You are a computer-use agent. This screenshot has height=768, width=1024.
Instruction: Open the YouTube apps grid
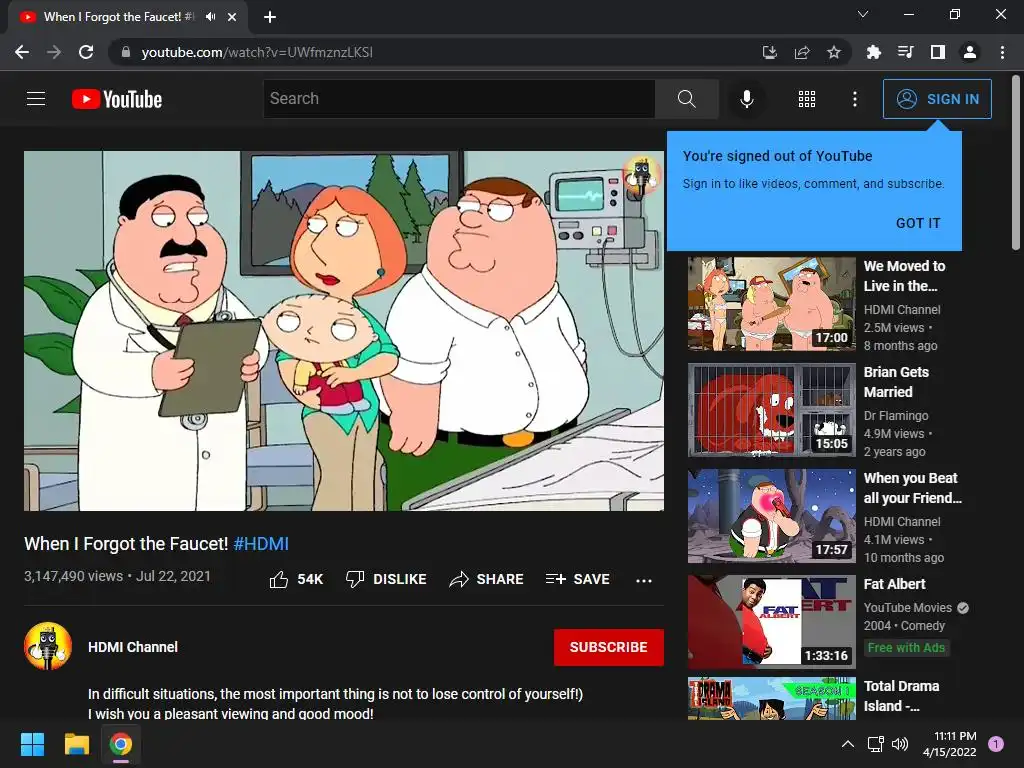[807, 99]
